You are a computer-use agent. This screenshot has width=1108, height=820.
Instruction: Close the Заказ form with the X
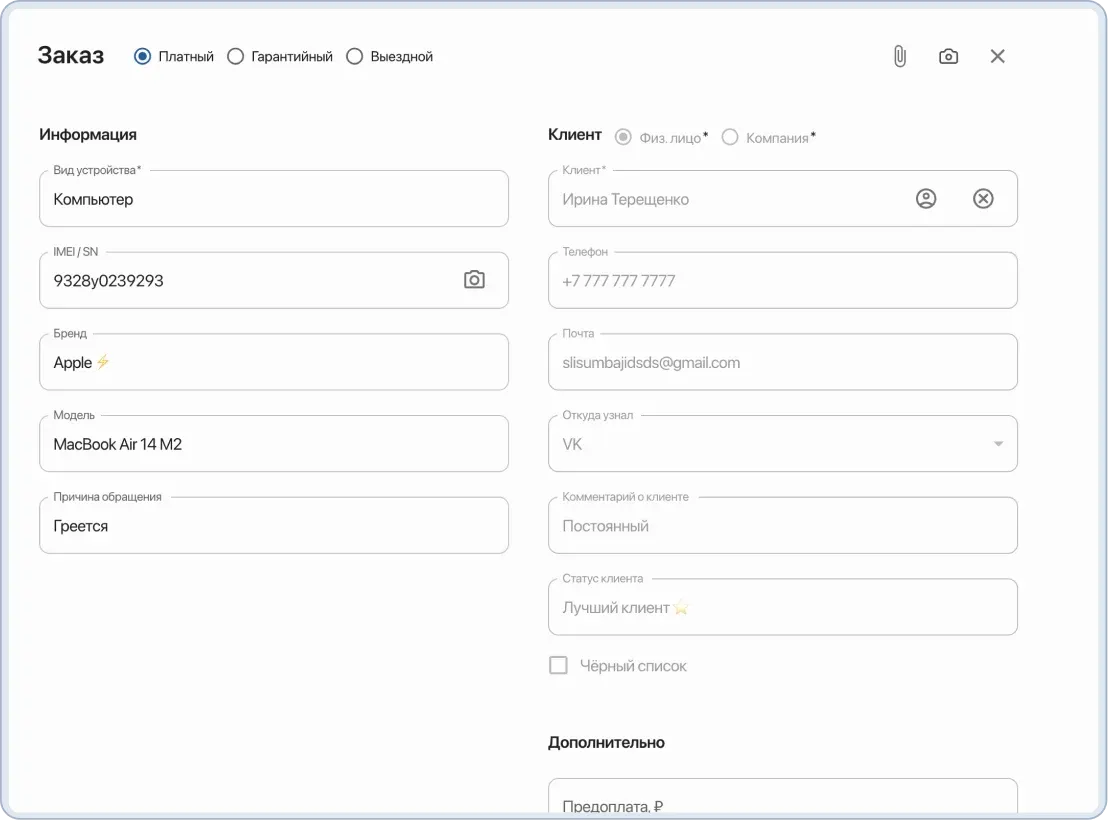(x=997, y=56)
